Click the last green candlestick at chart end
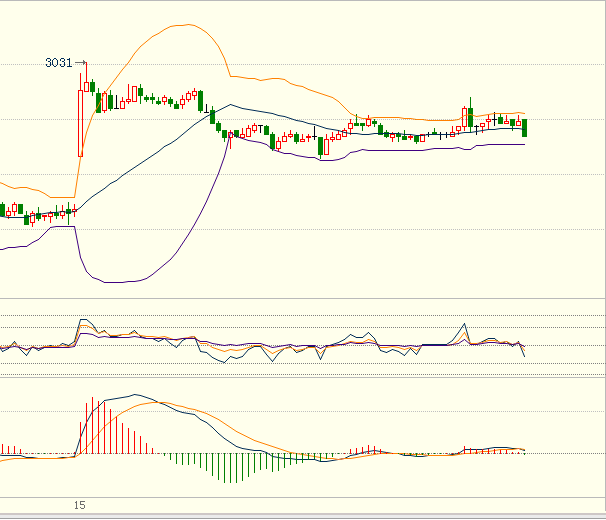 pos(524,128)
